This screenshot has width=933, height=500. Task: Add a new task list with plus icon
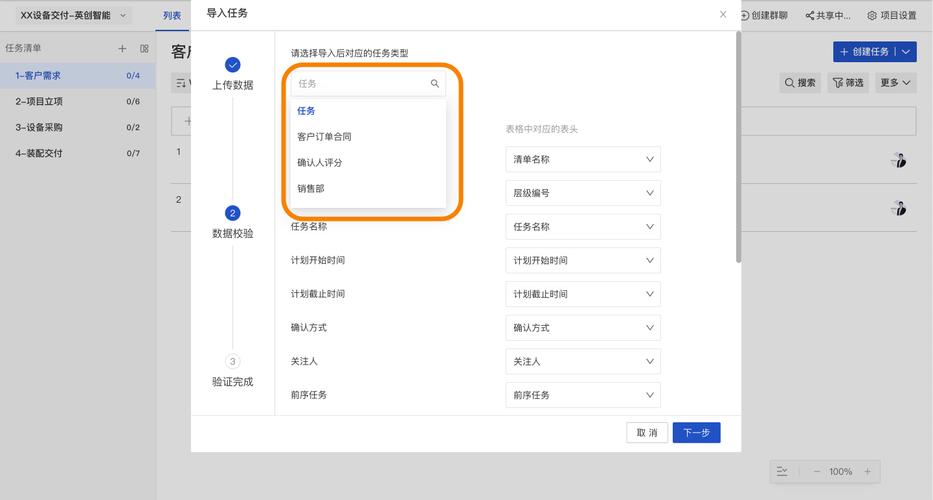[122, 49]
